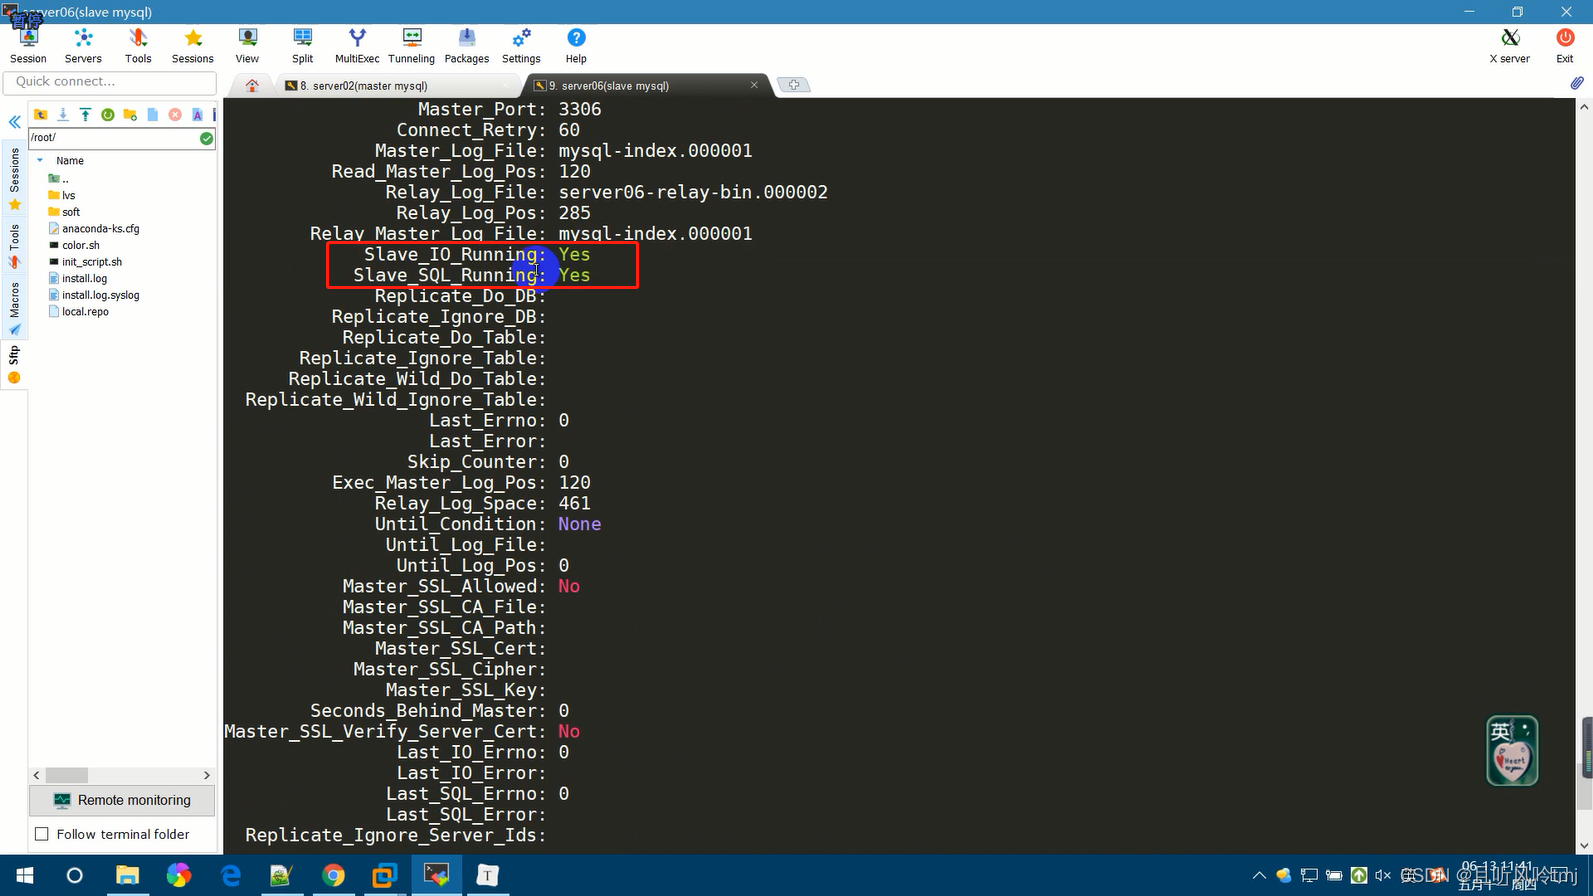Open MobaXterm Settings
1593x896 pixels.
click(521, 46)
